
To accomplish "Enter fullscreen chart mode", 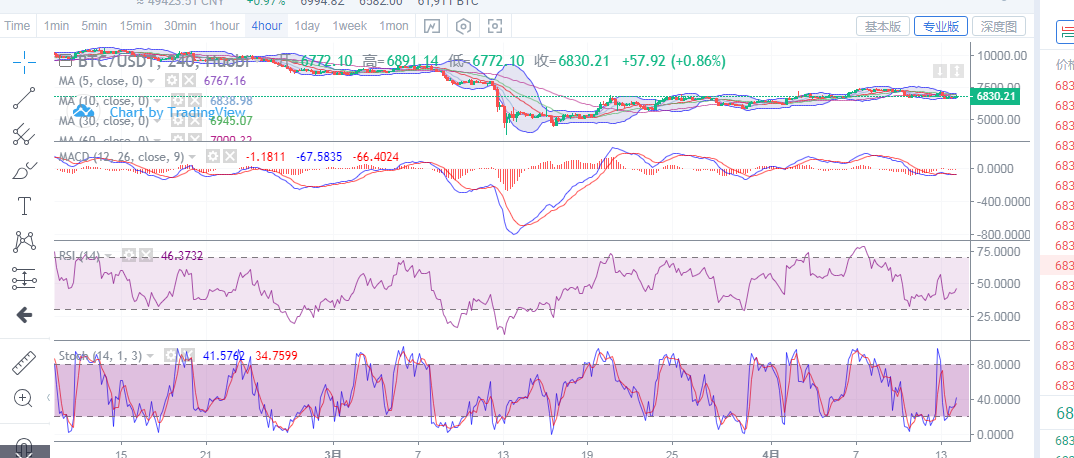I will (x=495, y=26).
